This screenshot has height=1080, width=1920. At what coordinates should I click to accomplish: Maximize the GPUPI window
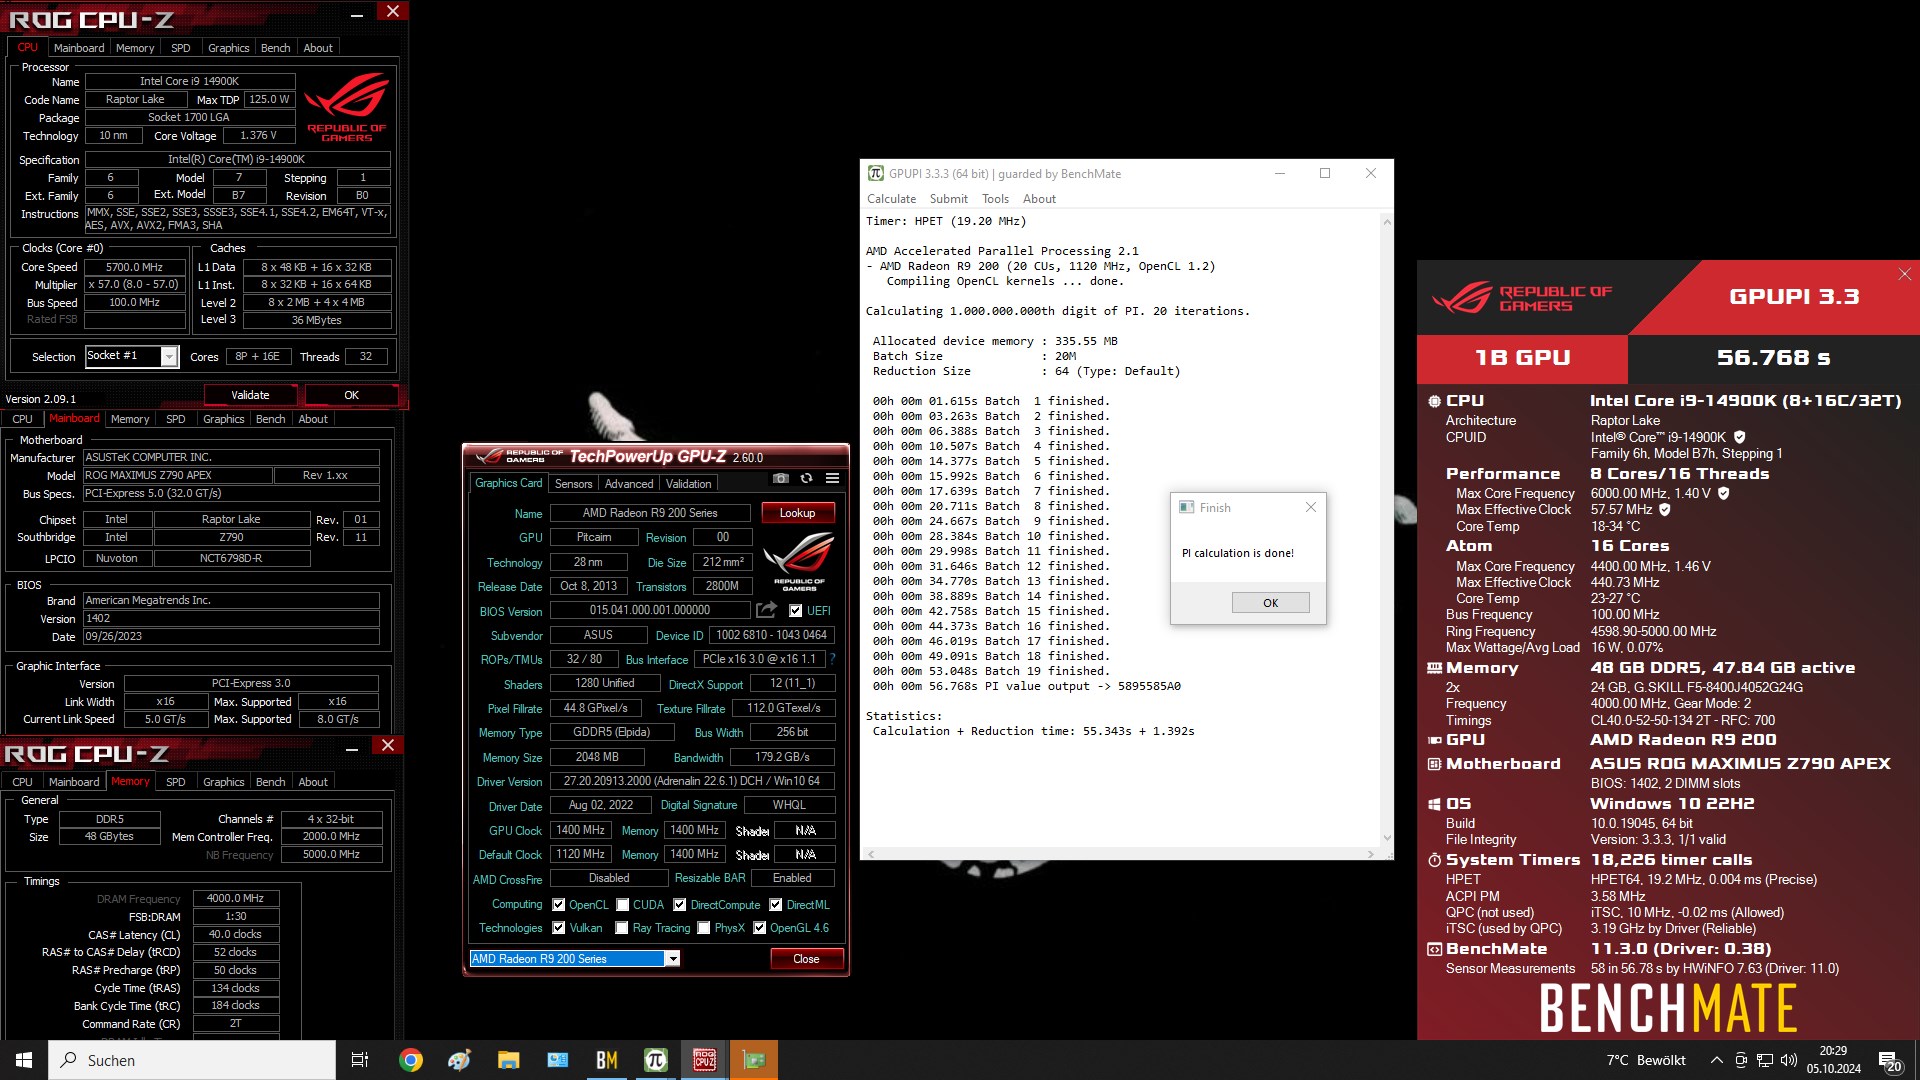click(x=1325, y=173)
